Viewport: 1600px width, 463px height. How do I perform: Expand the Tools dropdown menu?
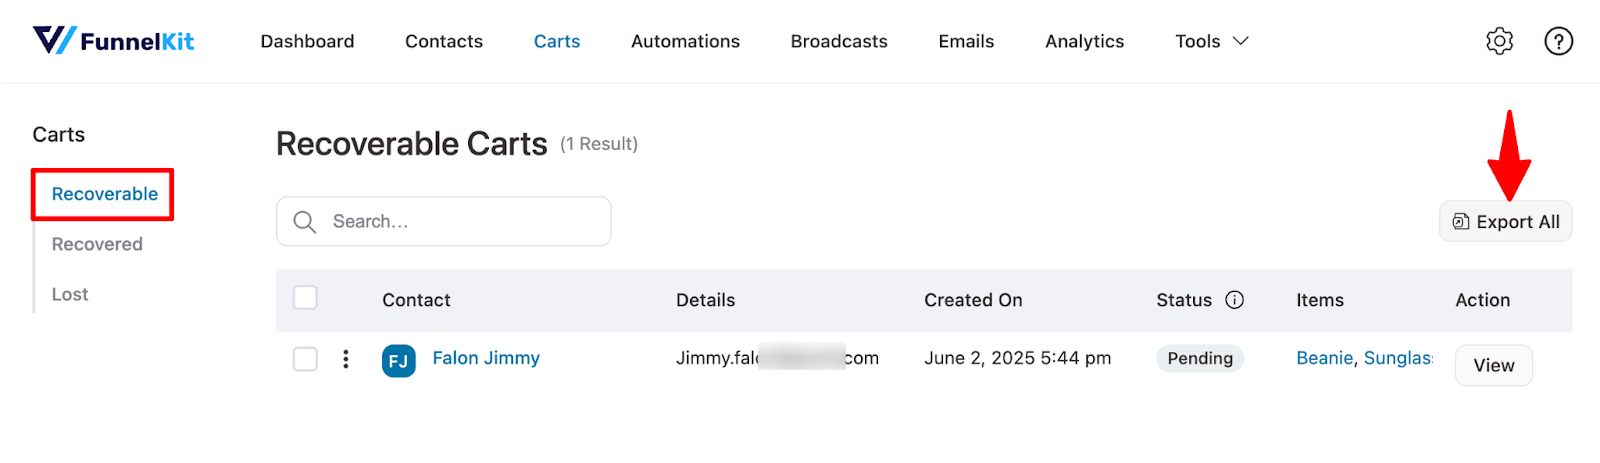pyautogui.click(x=1211, y=41)
